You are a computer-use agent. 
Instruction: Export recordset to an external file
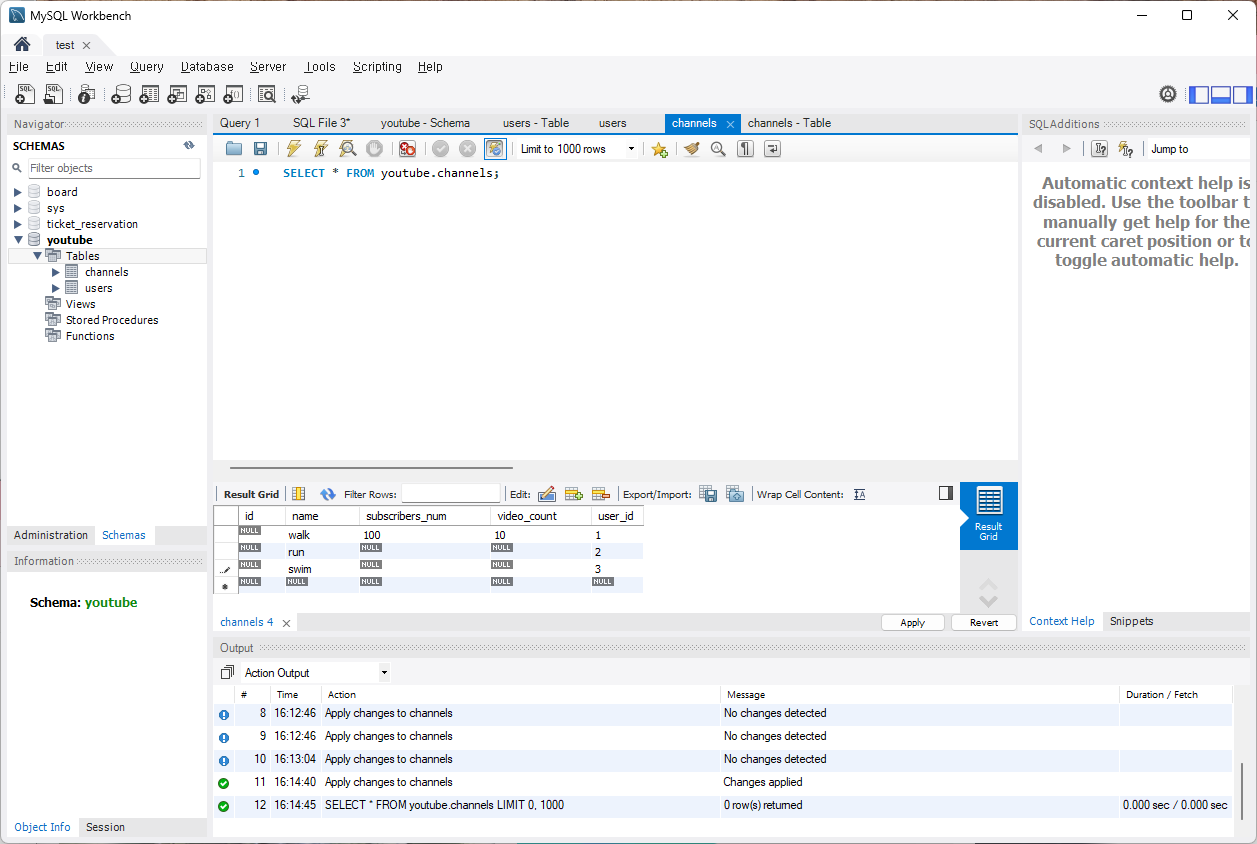click(708, 494)
